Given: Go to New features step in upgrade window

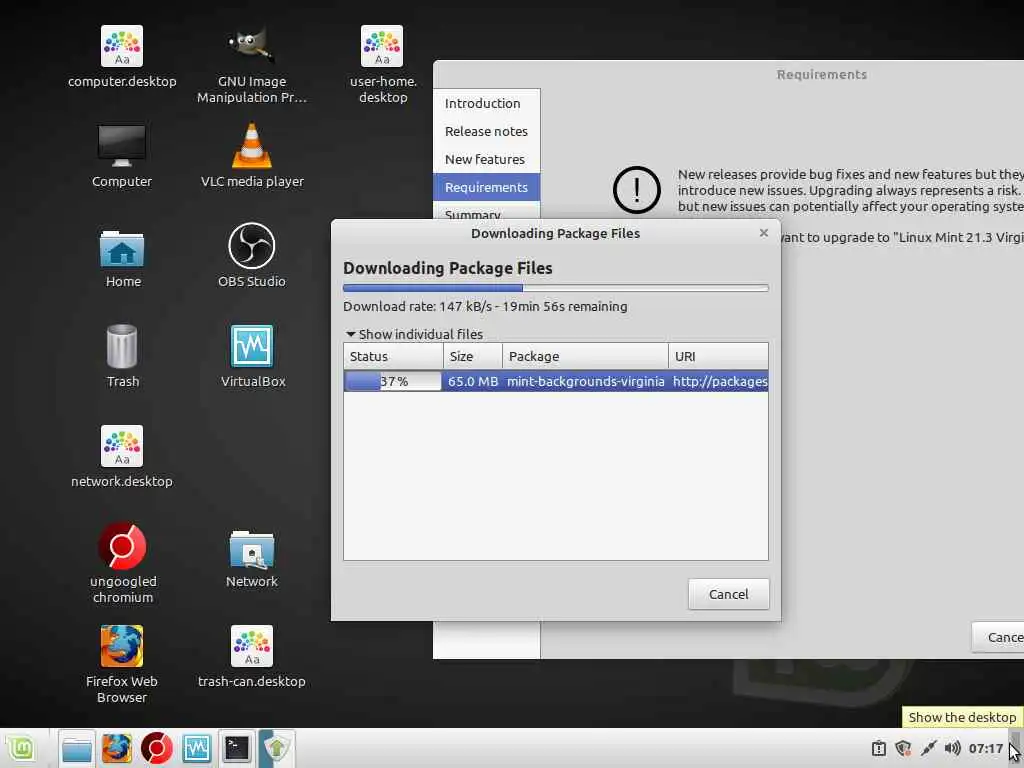Looking at the screenshot, I should (x=487, y=159).
